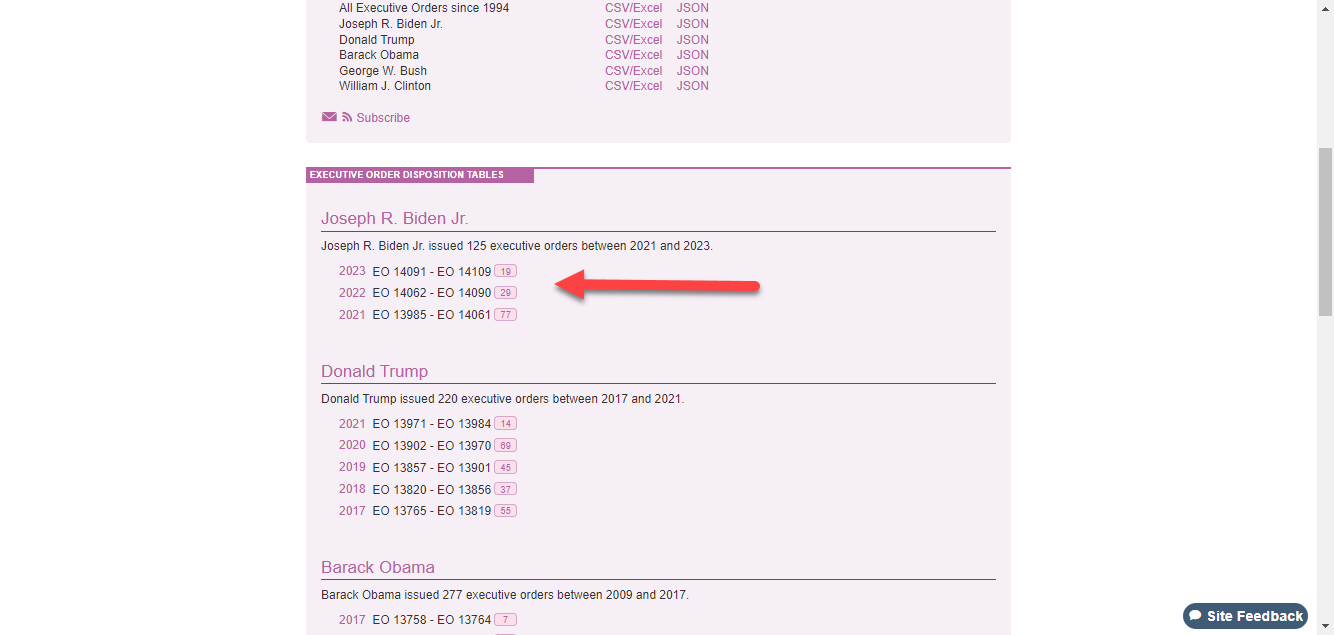This screenshot has width=1334, height=635.
Task: Click text 'EO 14091 - EO 14109'
Action: tap(432, 272)
